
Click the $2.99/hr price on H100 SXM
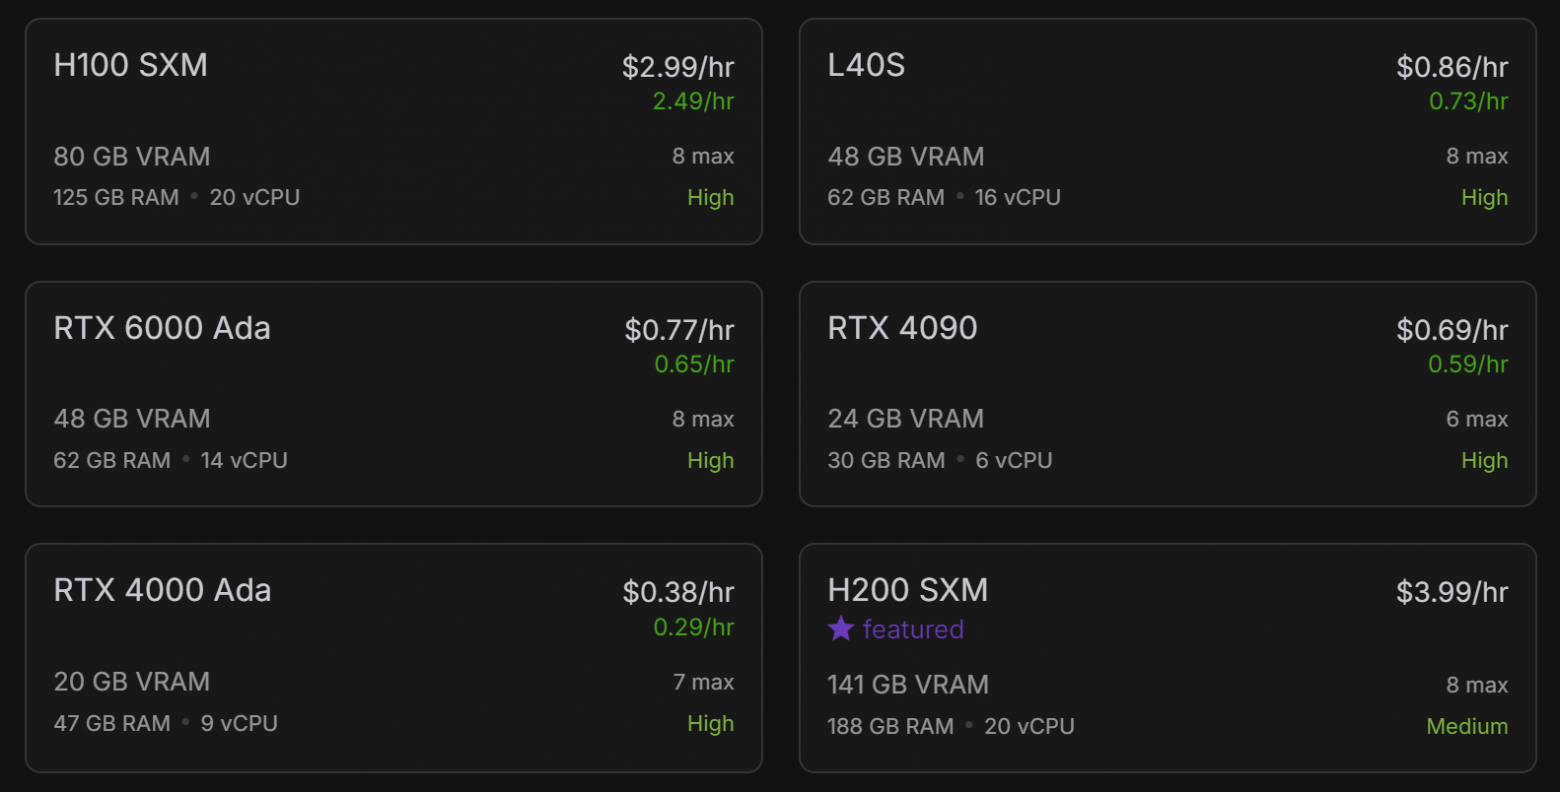point(678,67)
